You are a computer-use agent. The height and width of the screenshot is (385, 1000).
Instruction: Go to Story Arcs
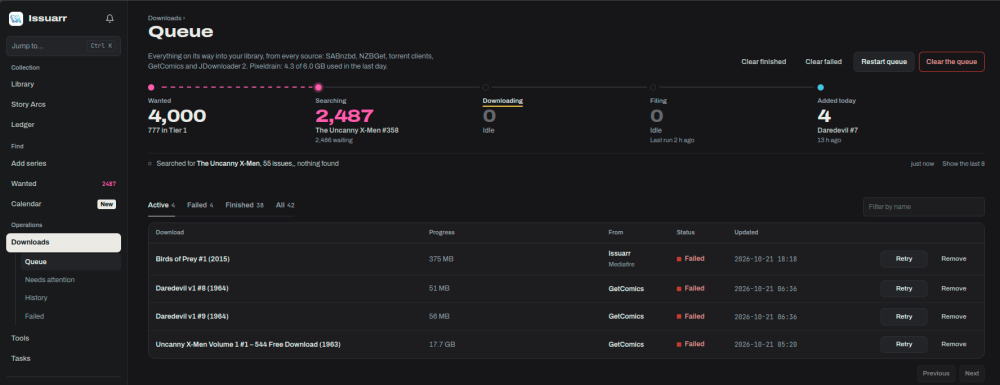coord(28,105)
